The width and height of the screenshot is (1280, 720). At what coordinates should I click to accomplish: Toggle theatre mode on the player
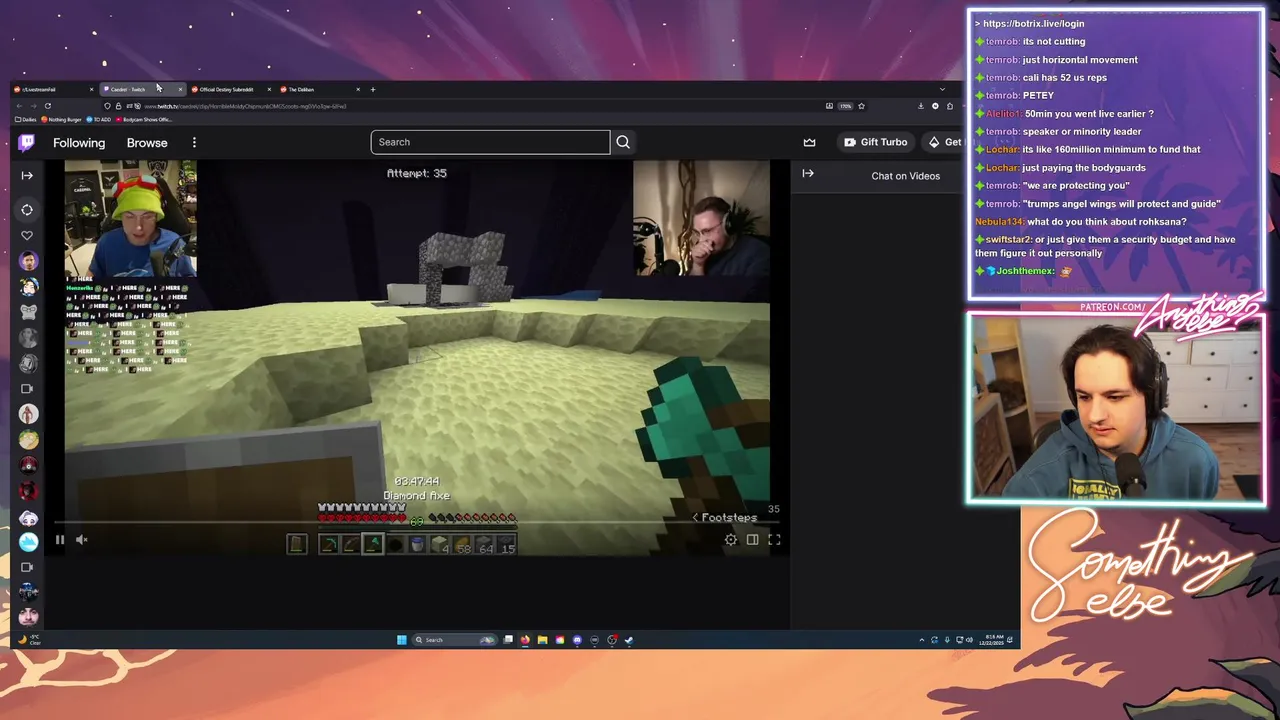pos(752,540)
